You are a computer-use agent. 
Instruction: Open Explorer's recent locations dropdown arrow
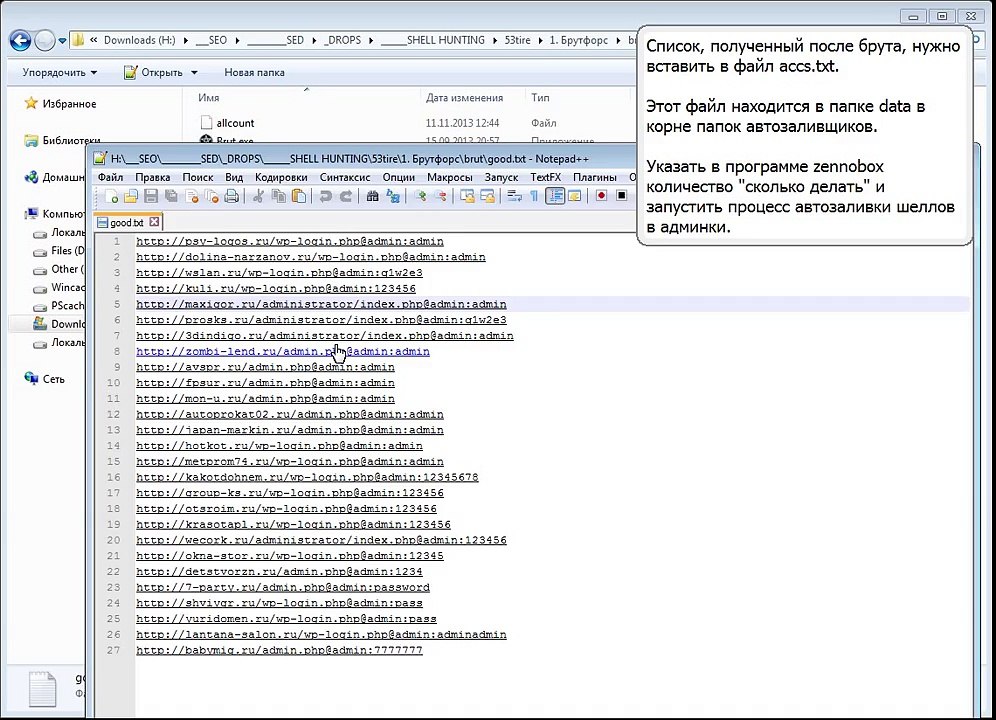(62, 41)
